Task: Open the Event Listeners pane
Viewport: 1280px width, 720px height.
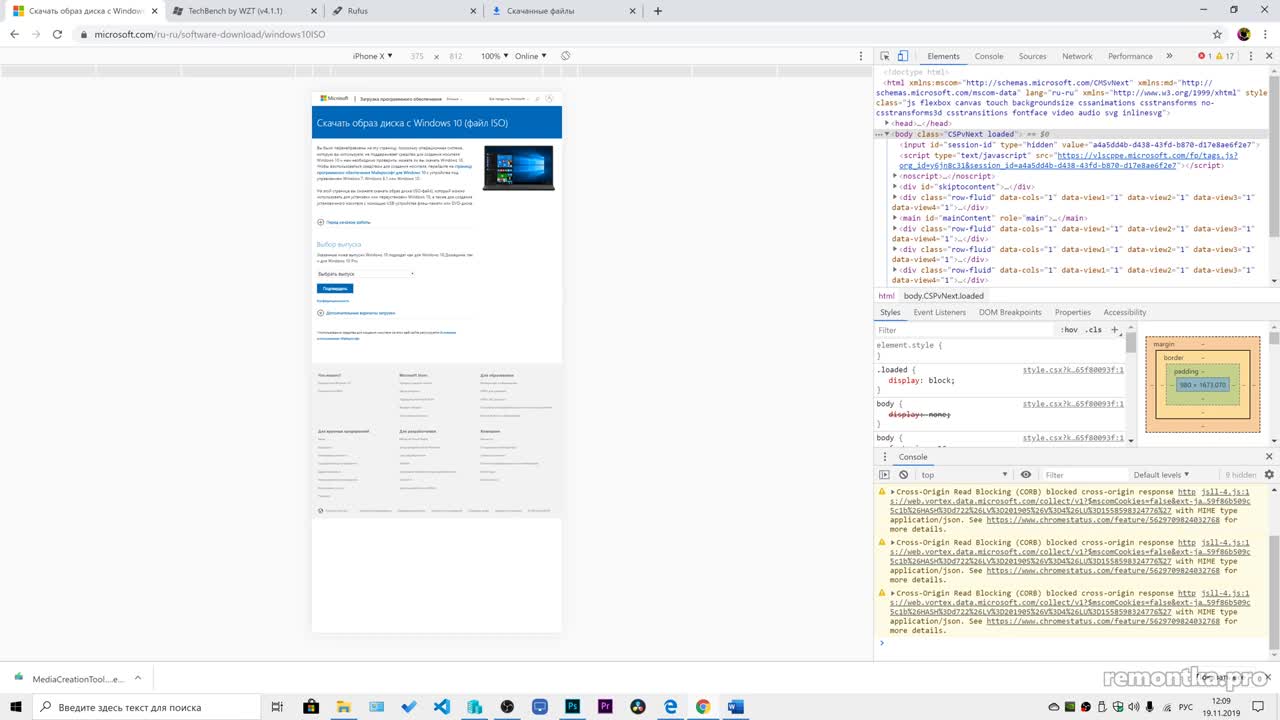Action: tap(939, 312)
